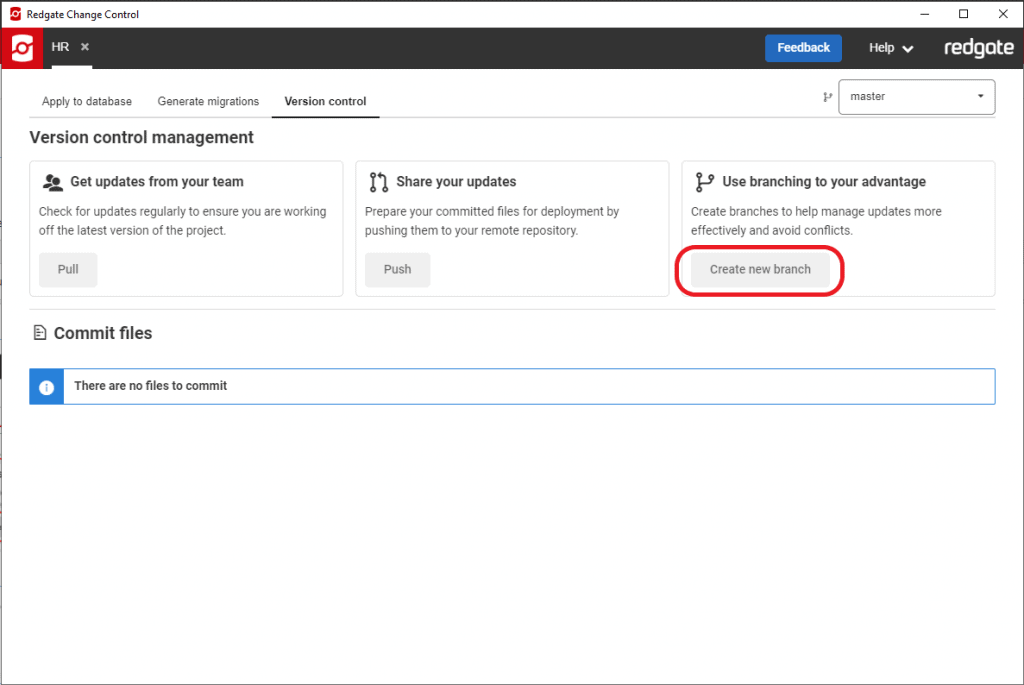The height and width of the screenshot is (685, 1024).
Task: Click the Redgate Change Control logo icon
Action: point(22,47)
